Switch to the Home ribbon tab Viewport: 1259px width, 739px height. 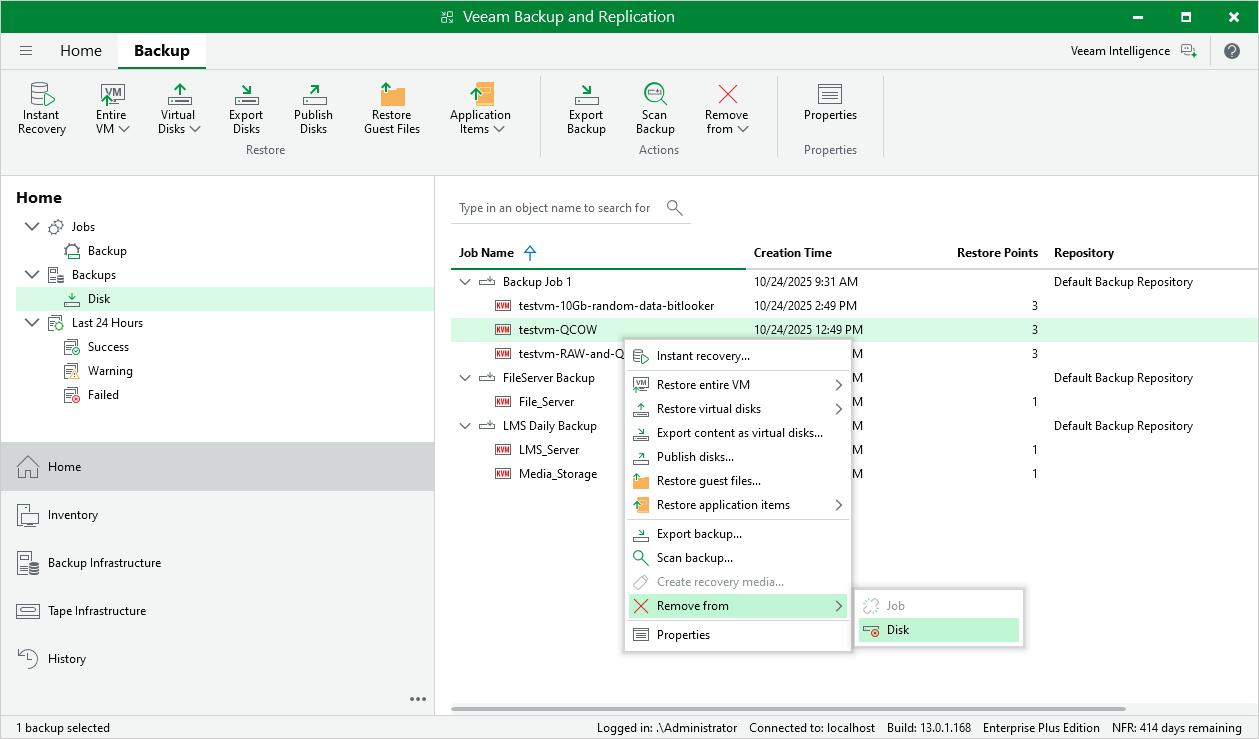tap(81, 51)
